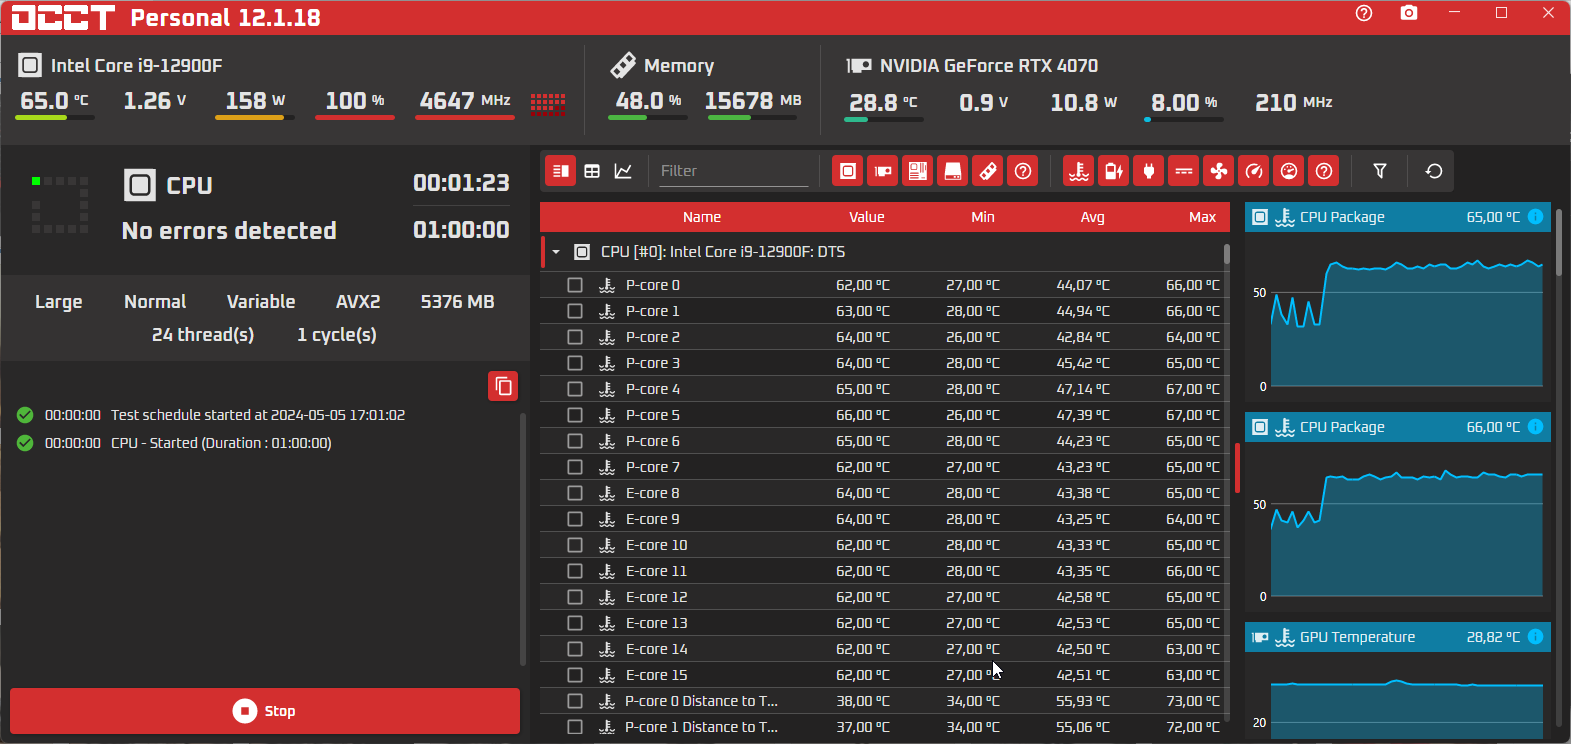The height and width of the screenshot is (744, 1571).
Task: Click the temperature sensor filter icon
Action: pyautogui.click(x=1078, y=171)
